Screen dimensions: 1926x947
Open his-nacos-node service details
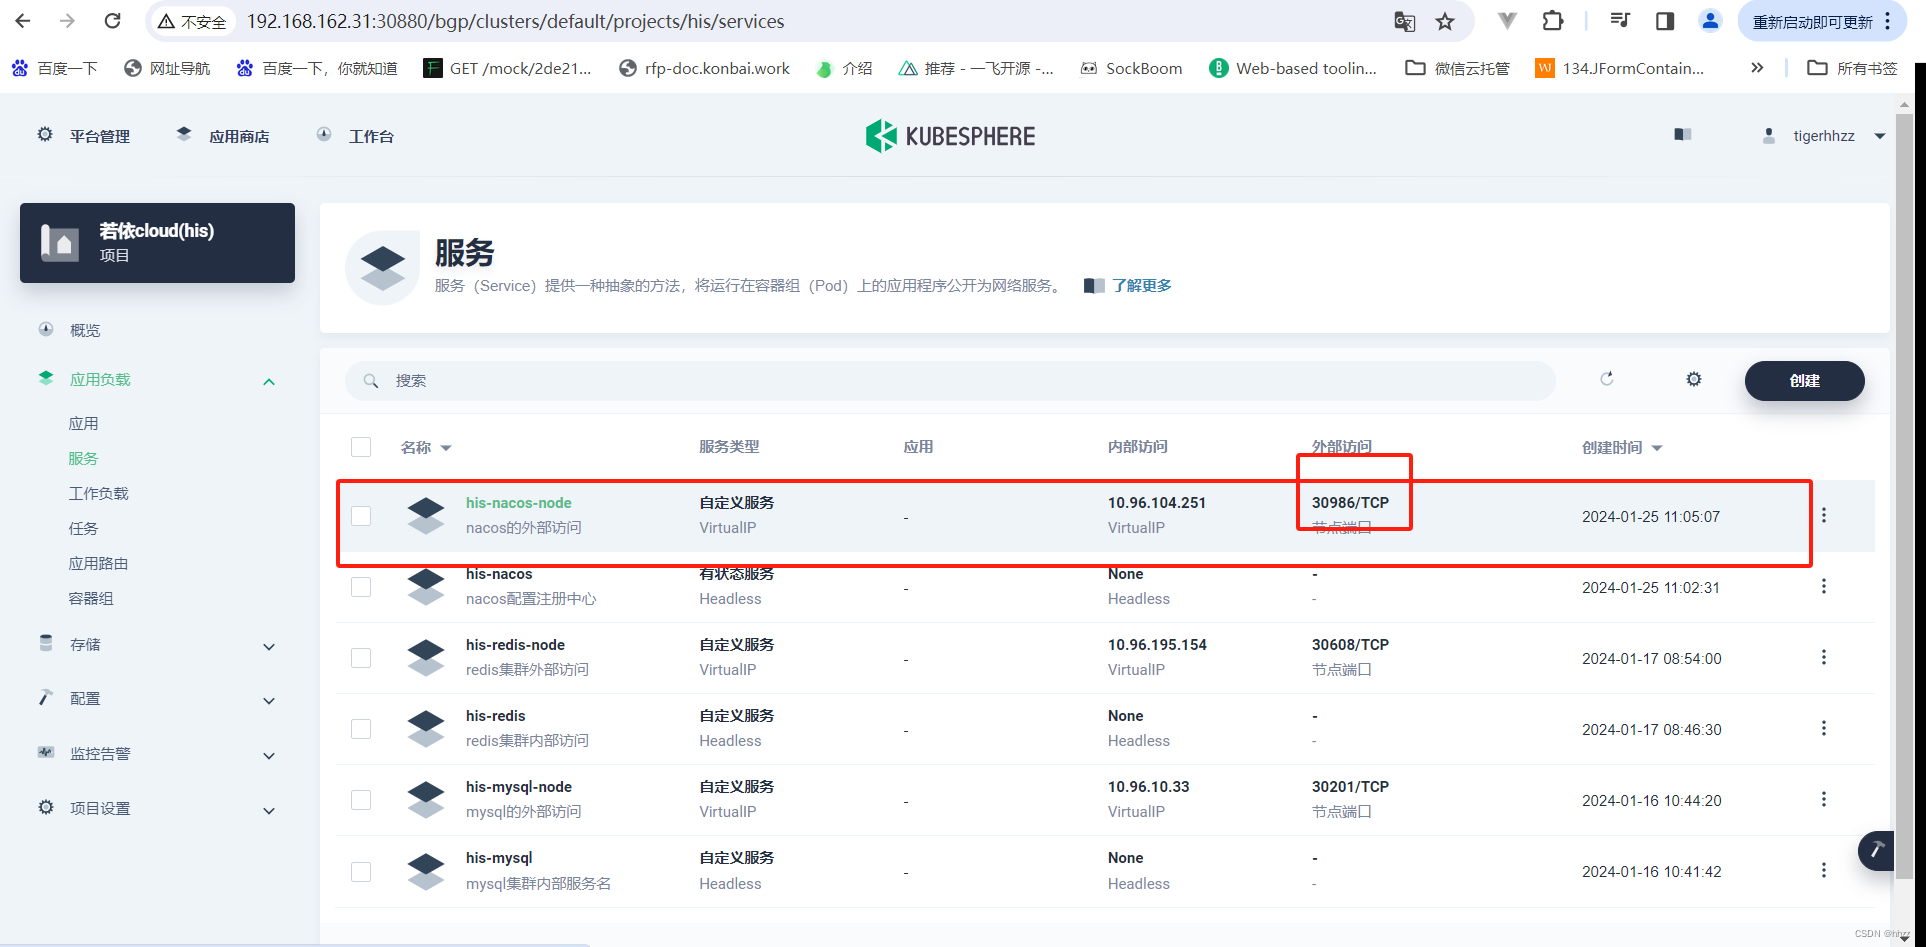518,503
